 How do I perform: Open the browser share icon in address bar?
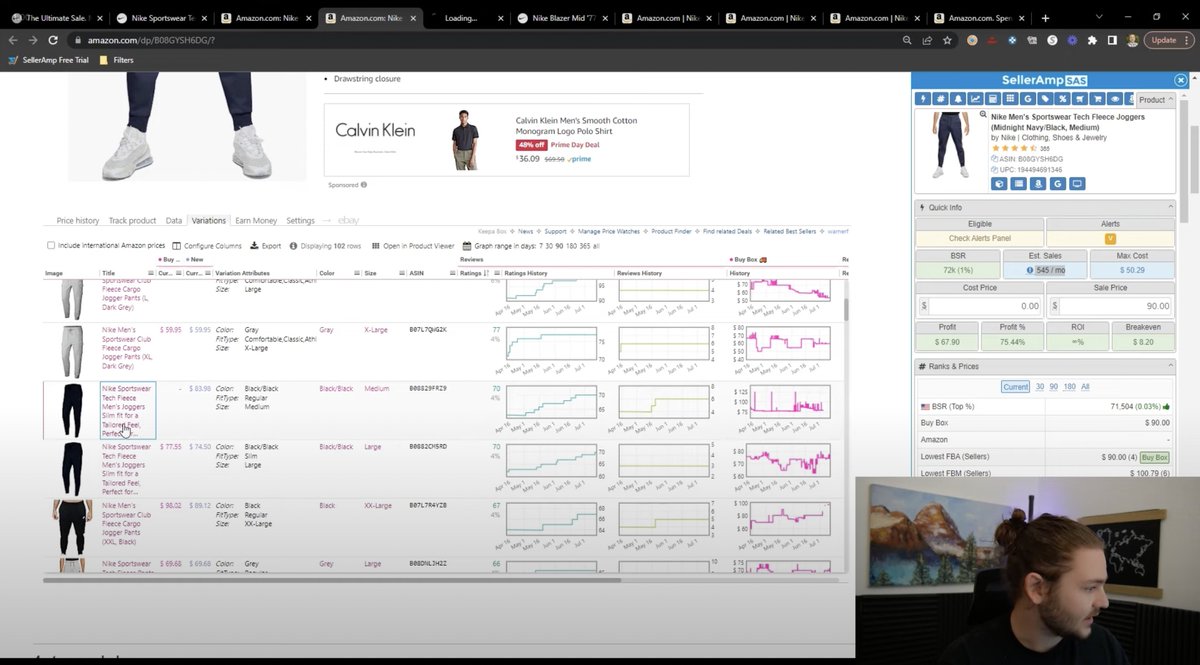tap(927, 40)
